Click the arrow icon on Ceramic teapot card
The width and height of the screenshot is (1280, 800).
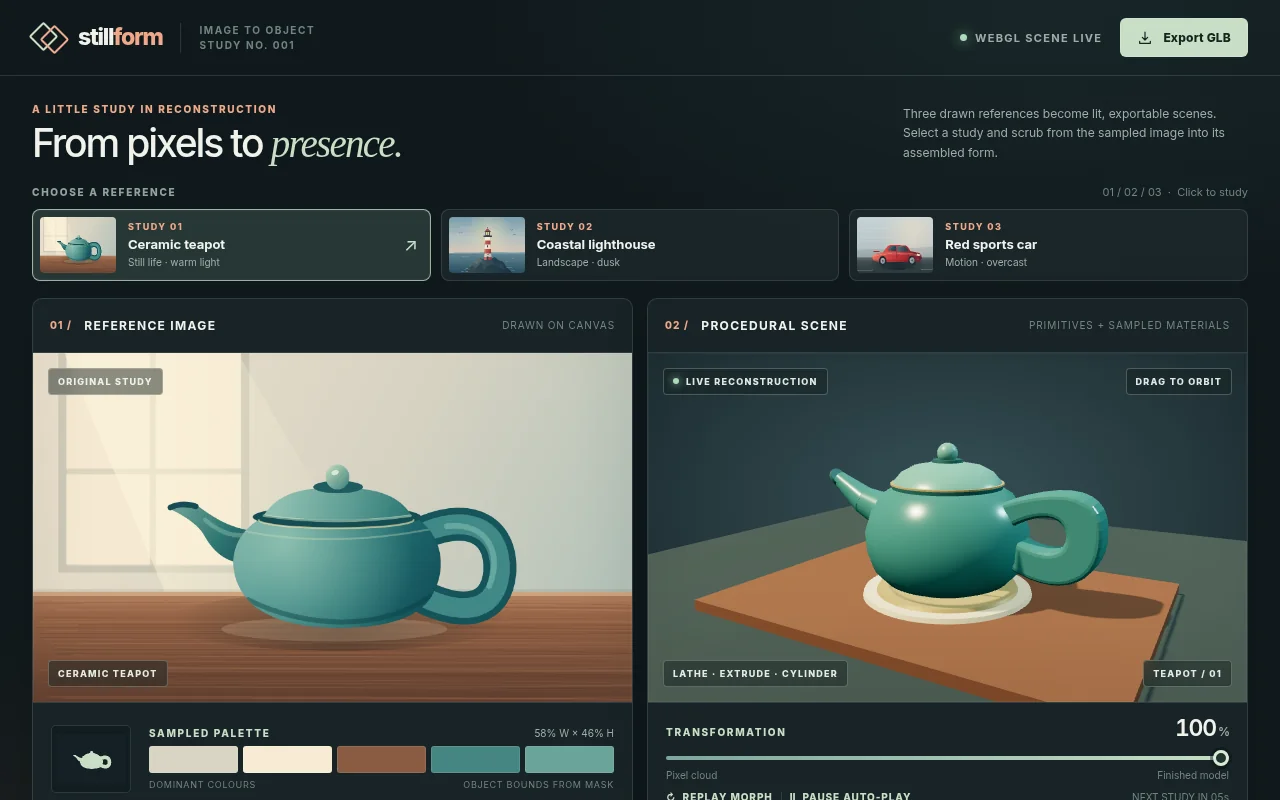(x=410, y=245)
